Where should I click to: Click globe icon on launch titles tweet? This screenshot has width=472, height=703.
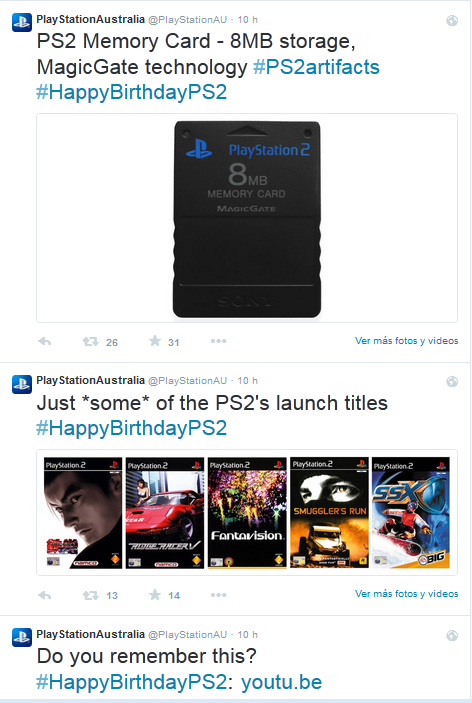pos(452,381)
